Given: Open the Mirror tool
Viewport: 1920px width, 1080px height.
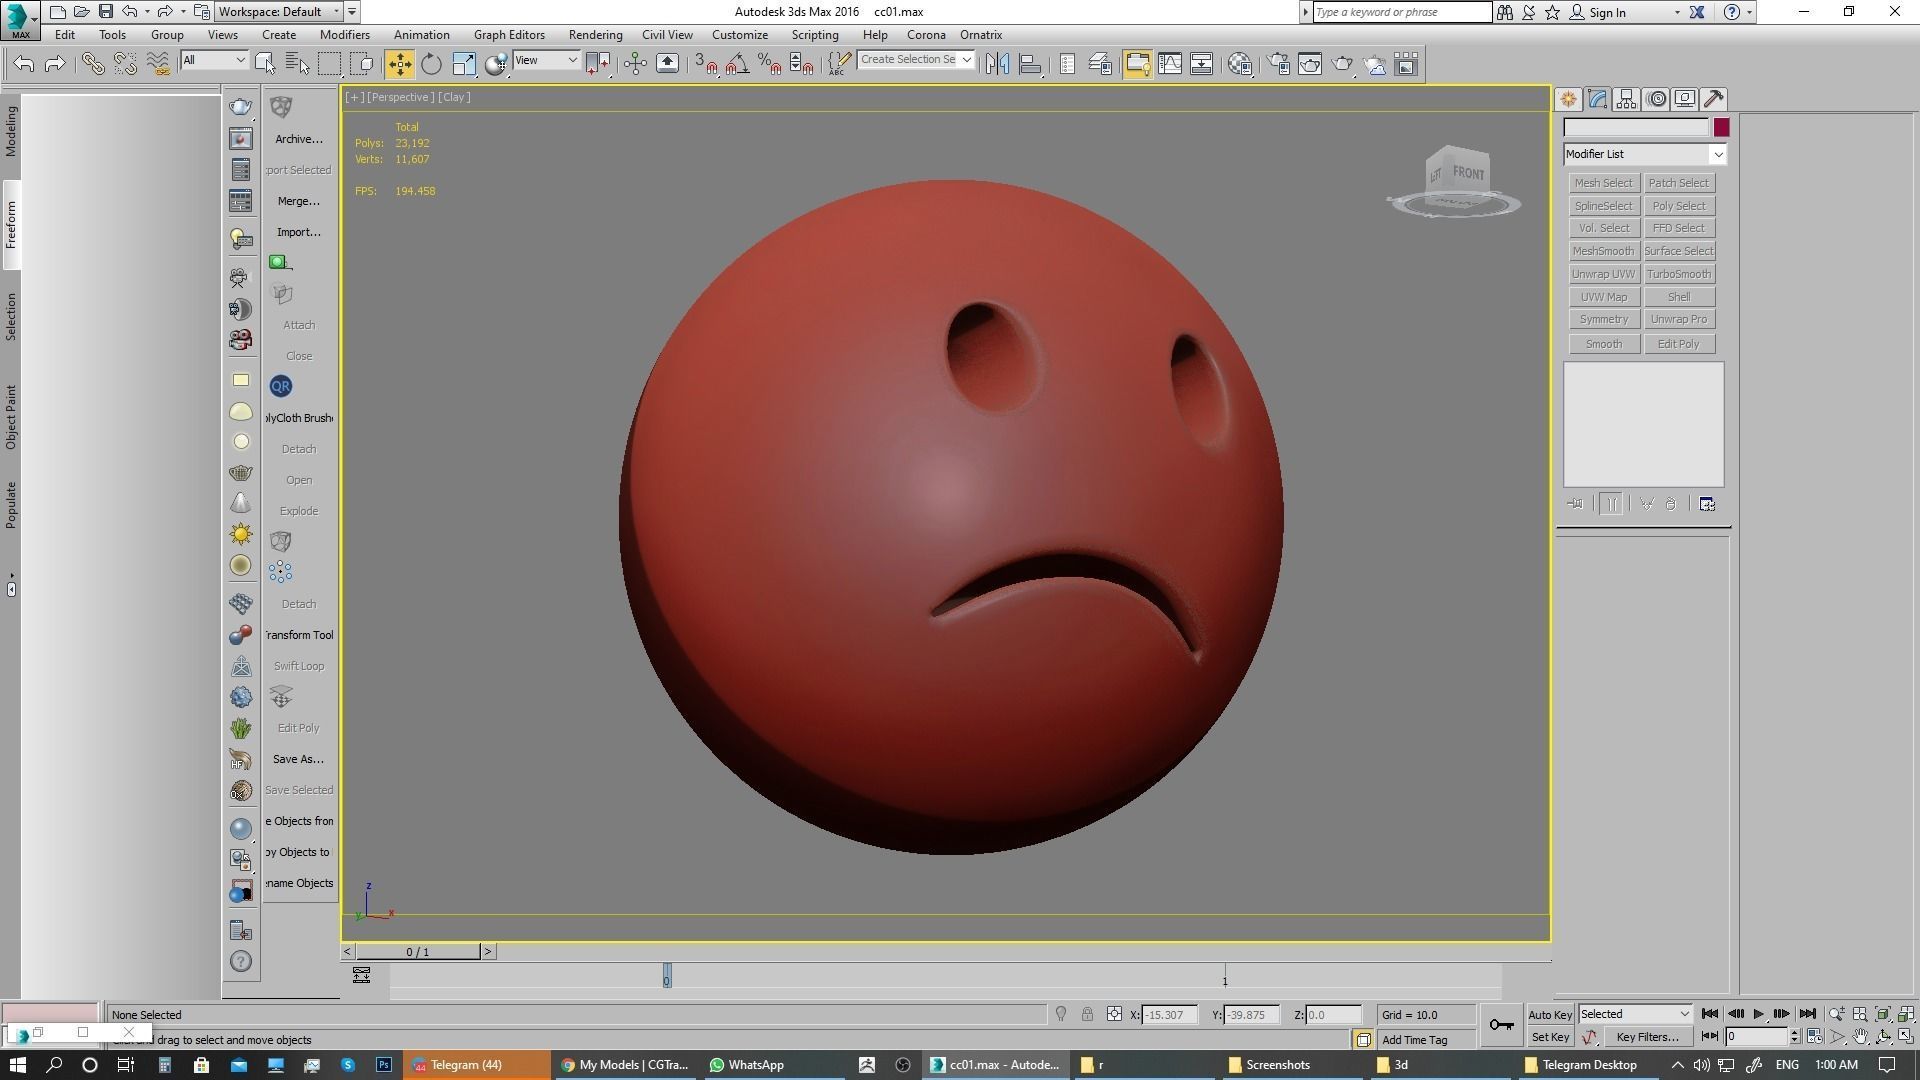Looking at the screenshot, I should (997, 64).
